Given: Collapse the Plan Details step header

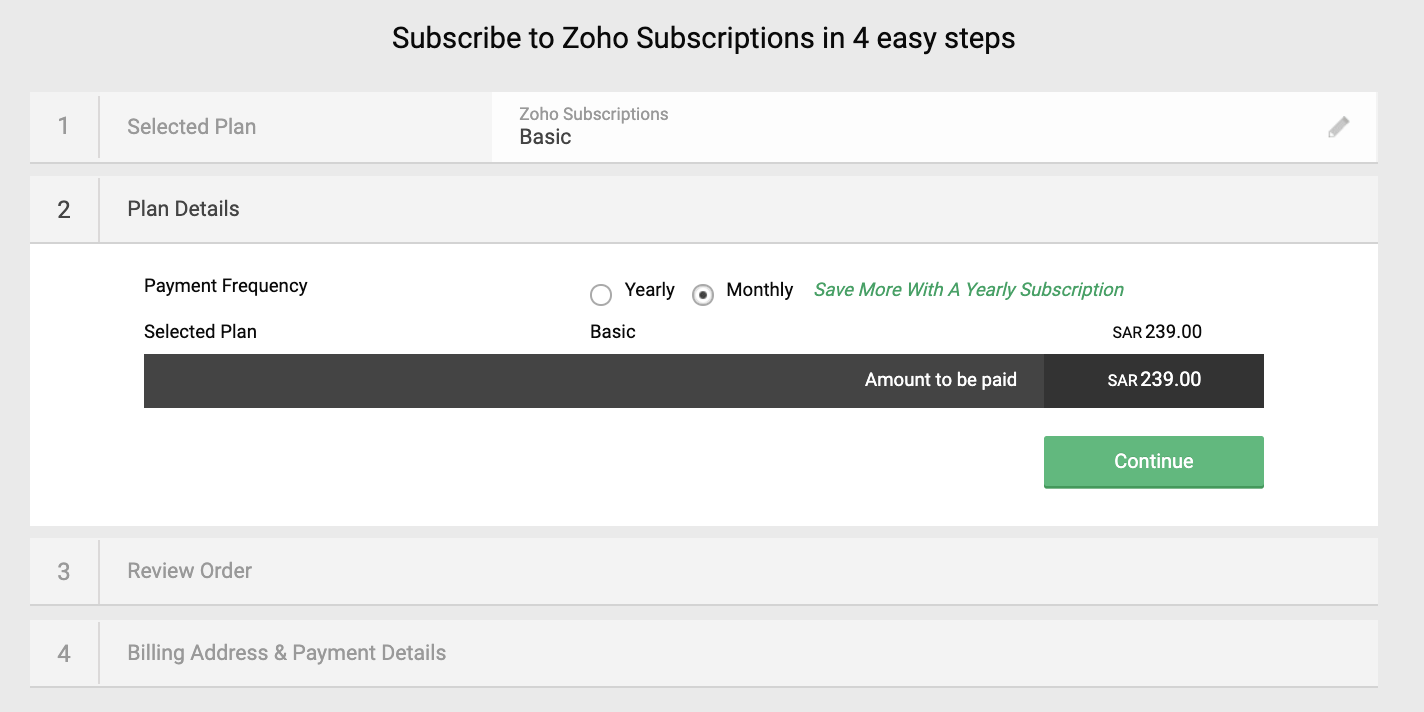Looking at the screenshot, I should [183, 209].
